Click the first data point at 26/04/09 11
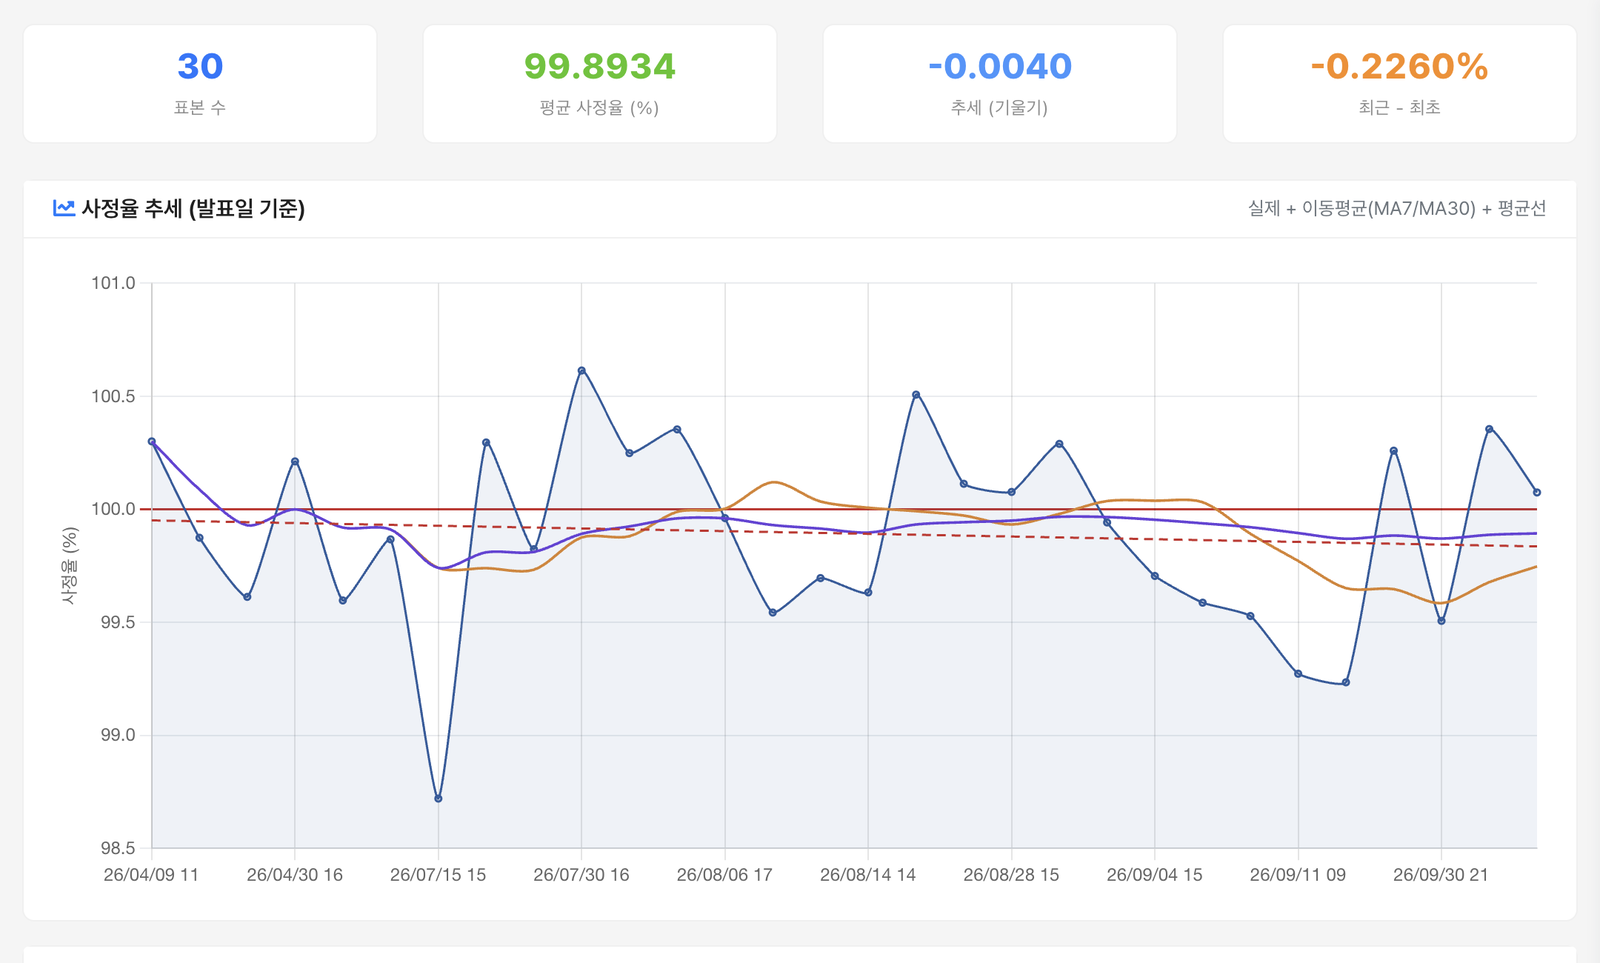This screenshot has height=963, width=1600. coord(152,441)
